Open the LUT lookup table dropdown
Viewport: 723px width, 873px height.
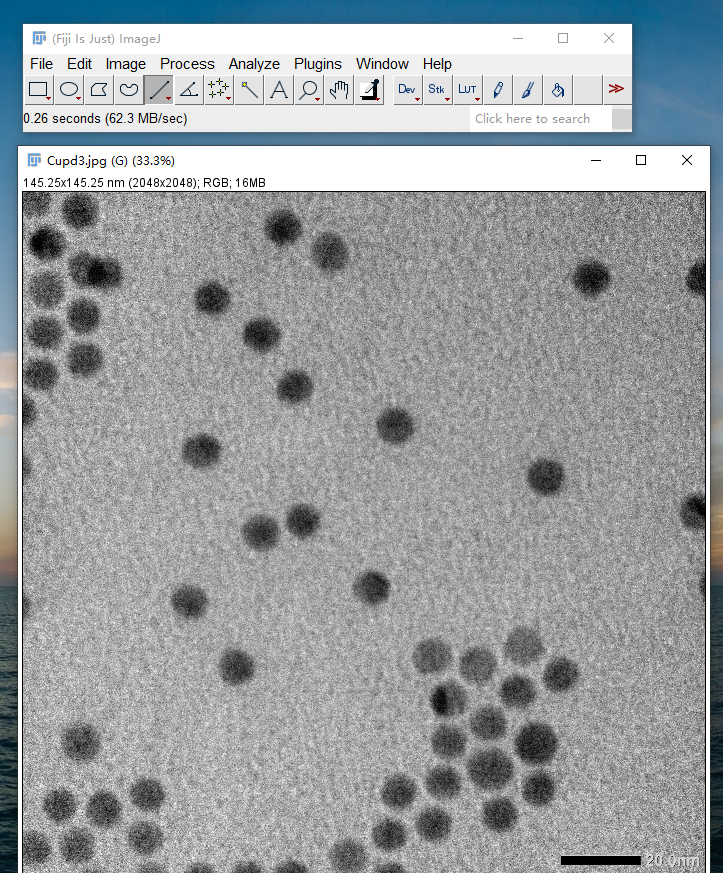[467, 90]
